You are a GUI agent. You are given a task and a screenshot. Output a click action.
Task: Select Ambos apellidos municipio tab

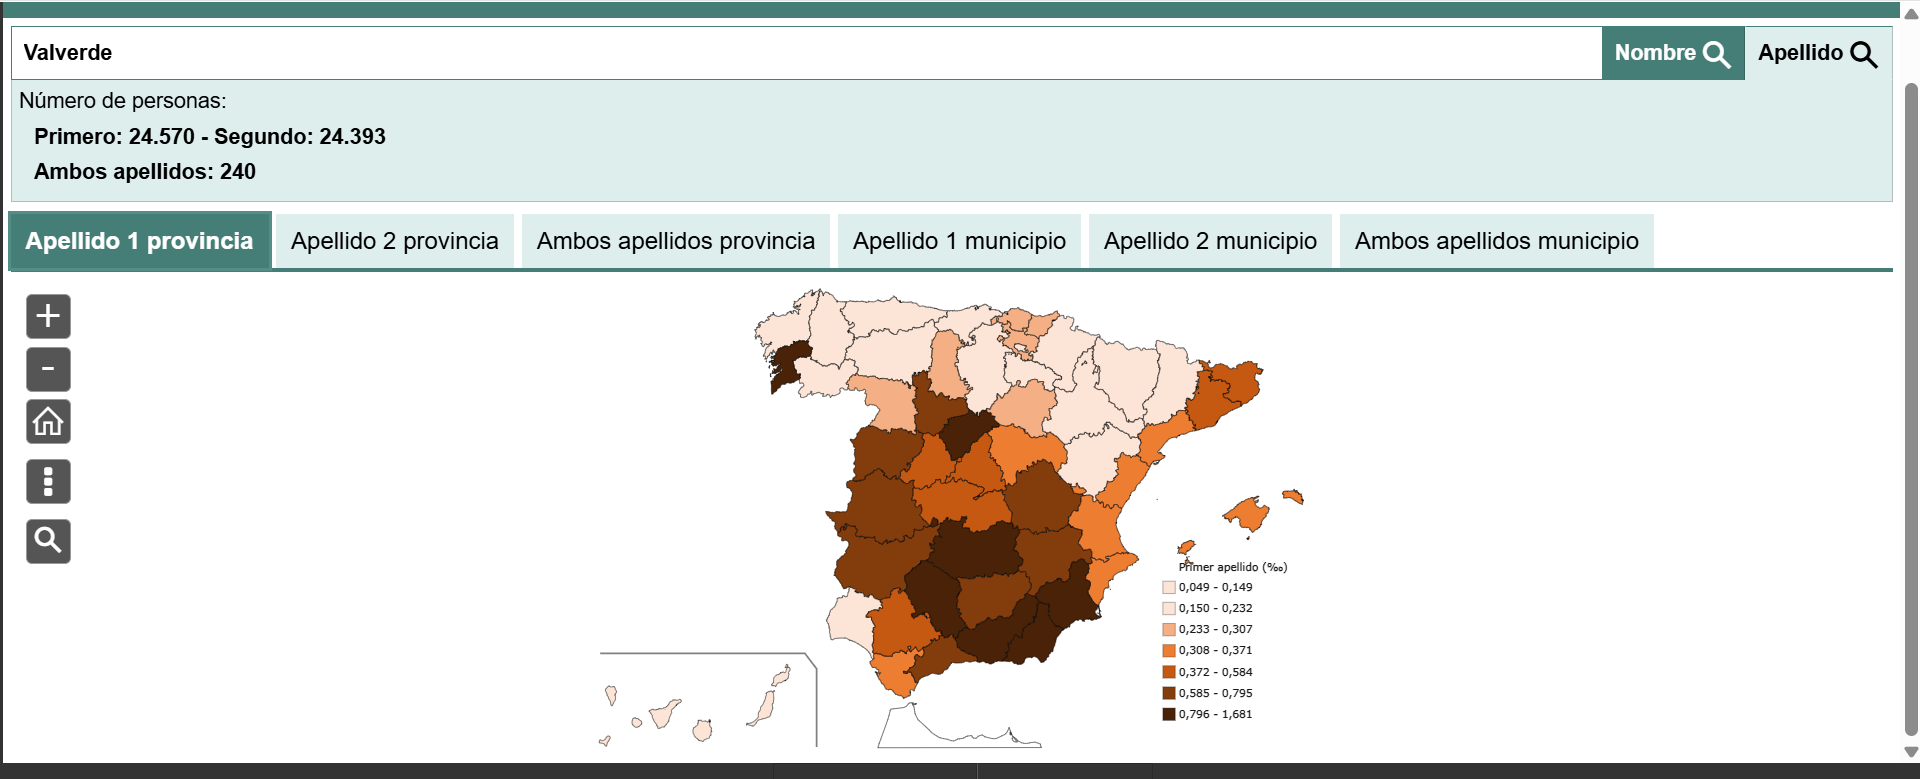point(1496,241)
